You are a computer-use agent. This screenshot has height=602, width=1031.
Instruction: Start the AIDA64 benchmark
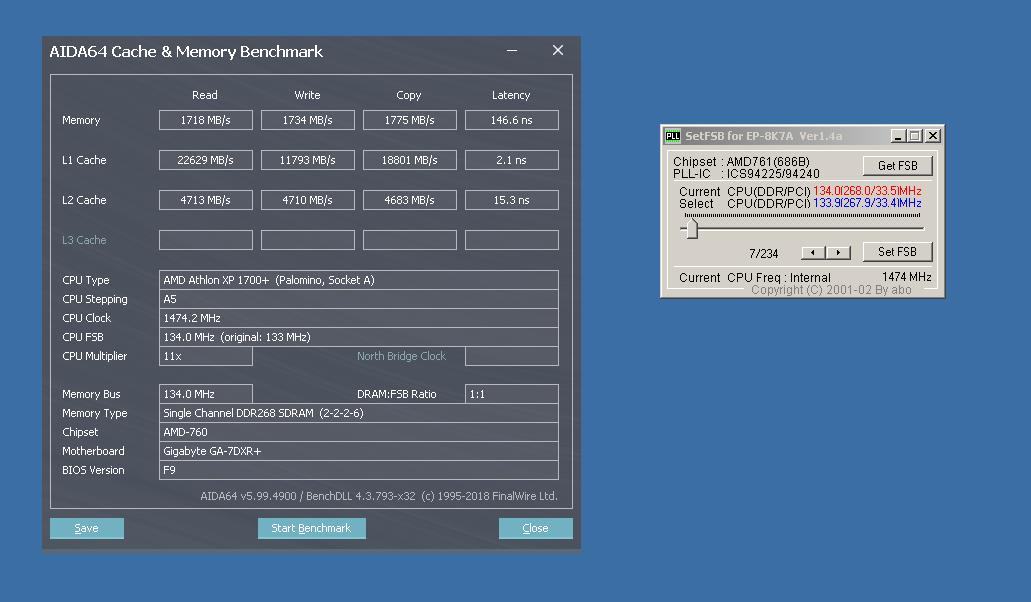312,528
